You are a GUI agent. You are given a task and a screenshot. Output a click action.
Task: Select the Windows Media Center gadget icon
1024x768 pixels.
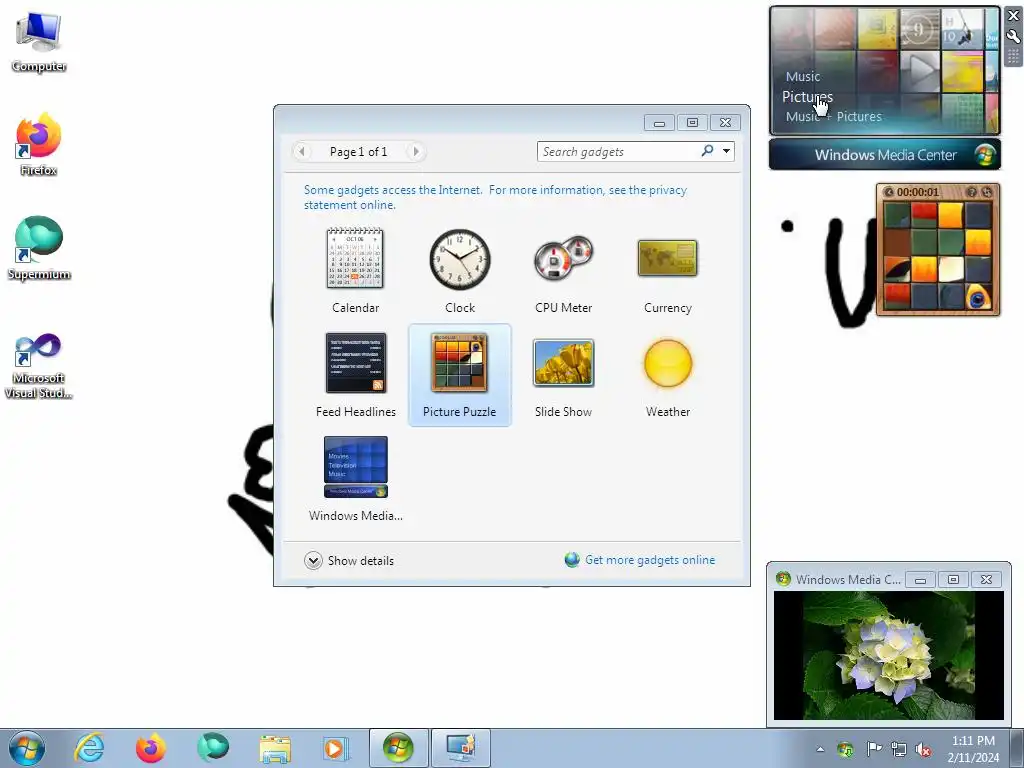coord(355,467)
